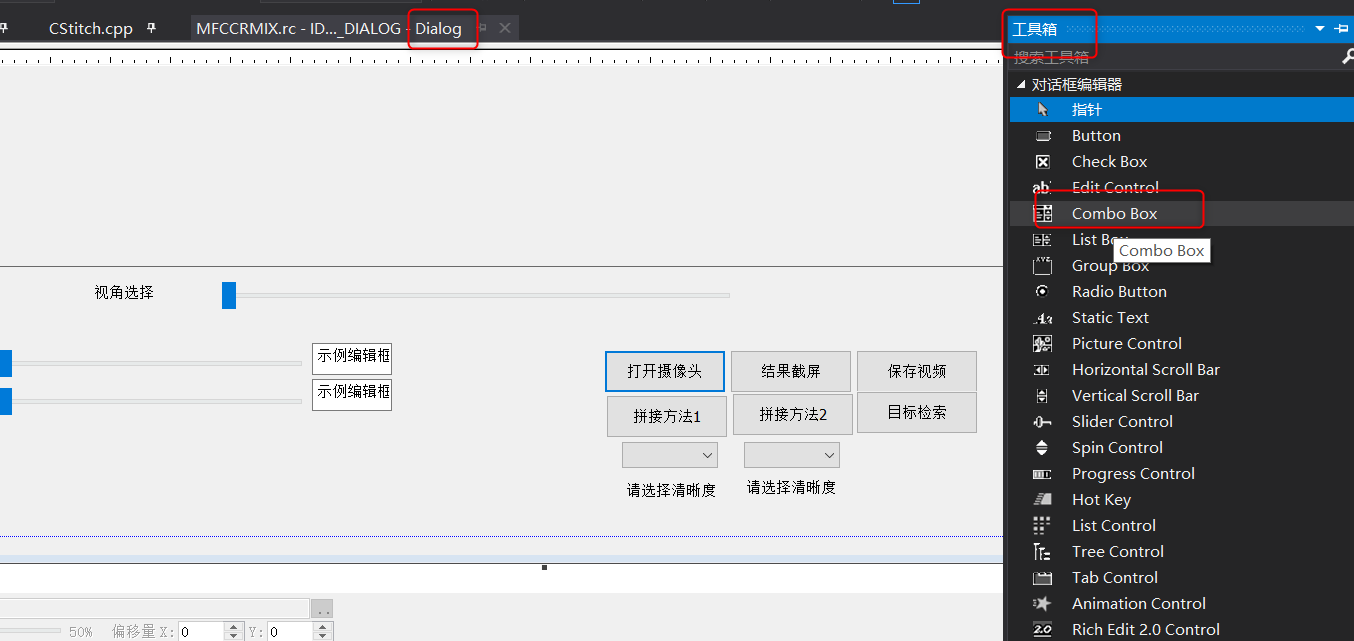
Task: Select the Dialog document tab
Action: (442, 29)
